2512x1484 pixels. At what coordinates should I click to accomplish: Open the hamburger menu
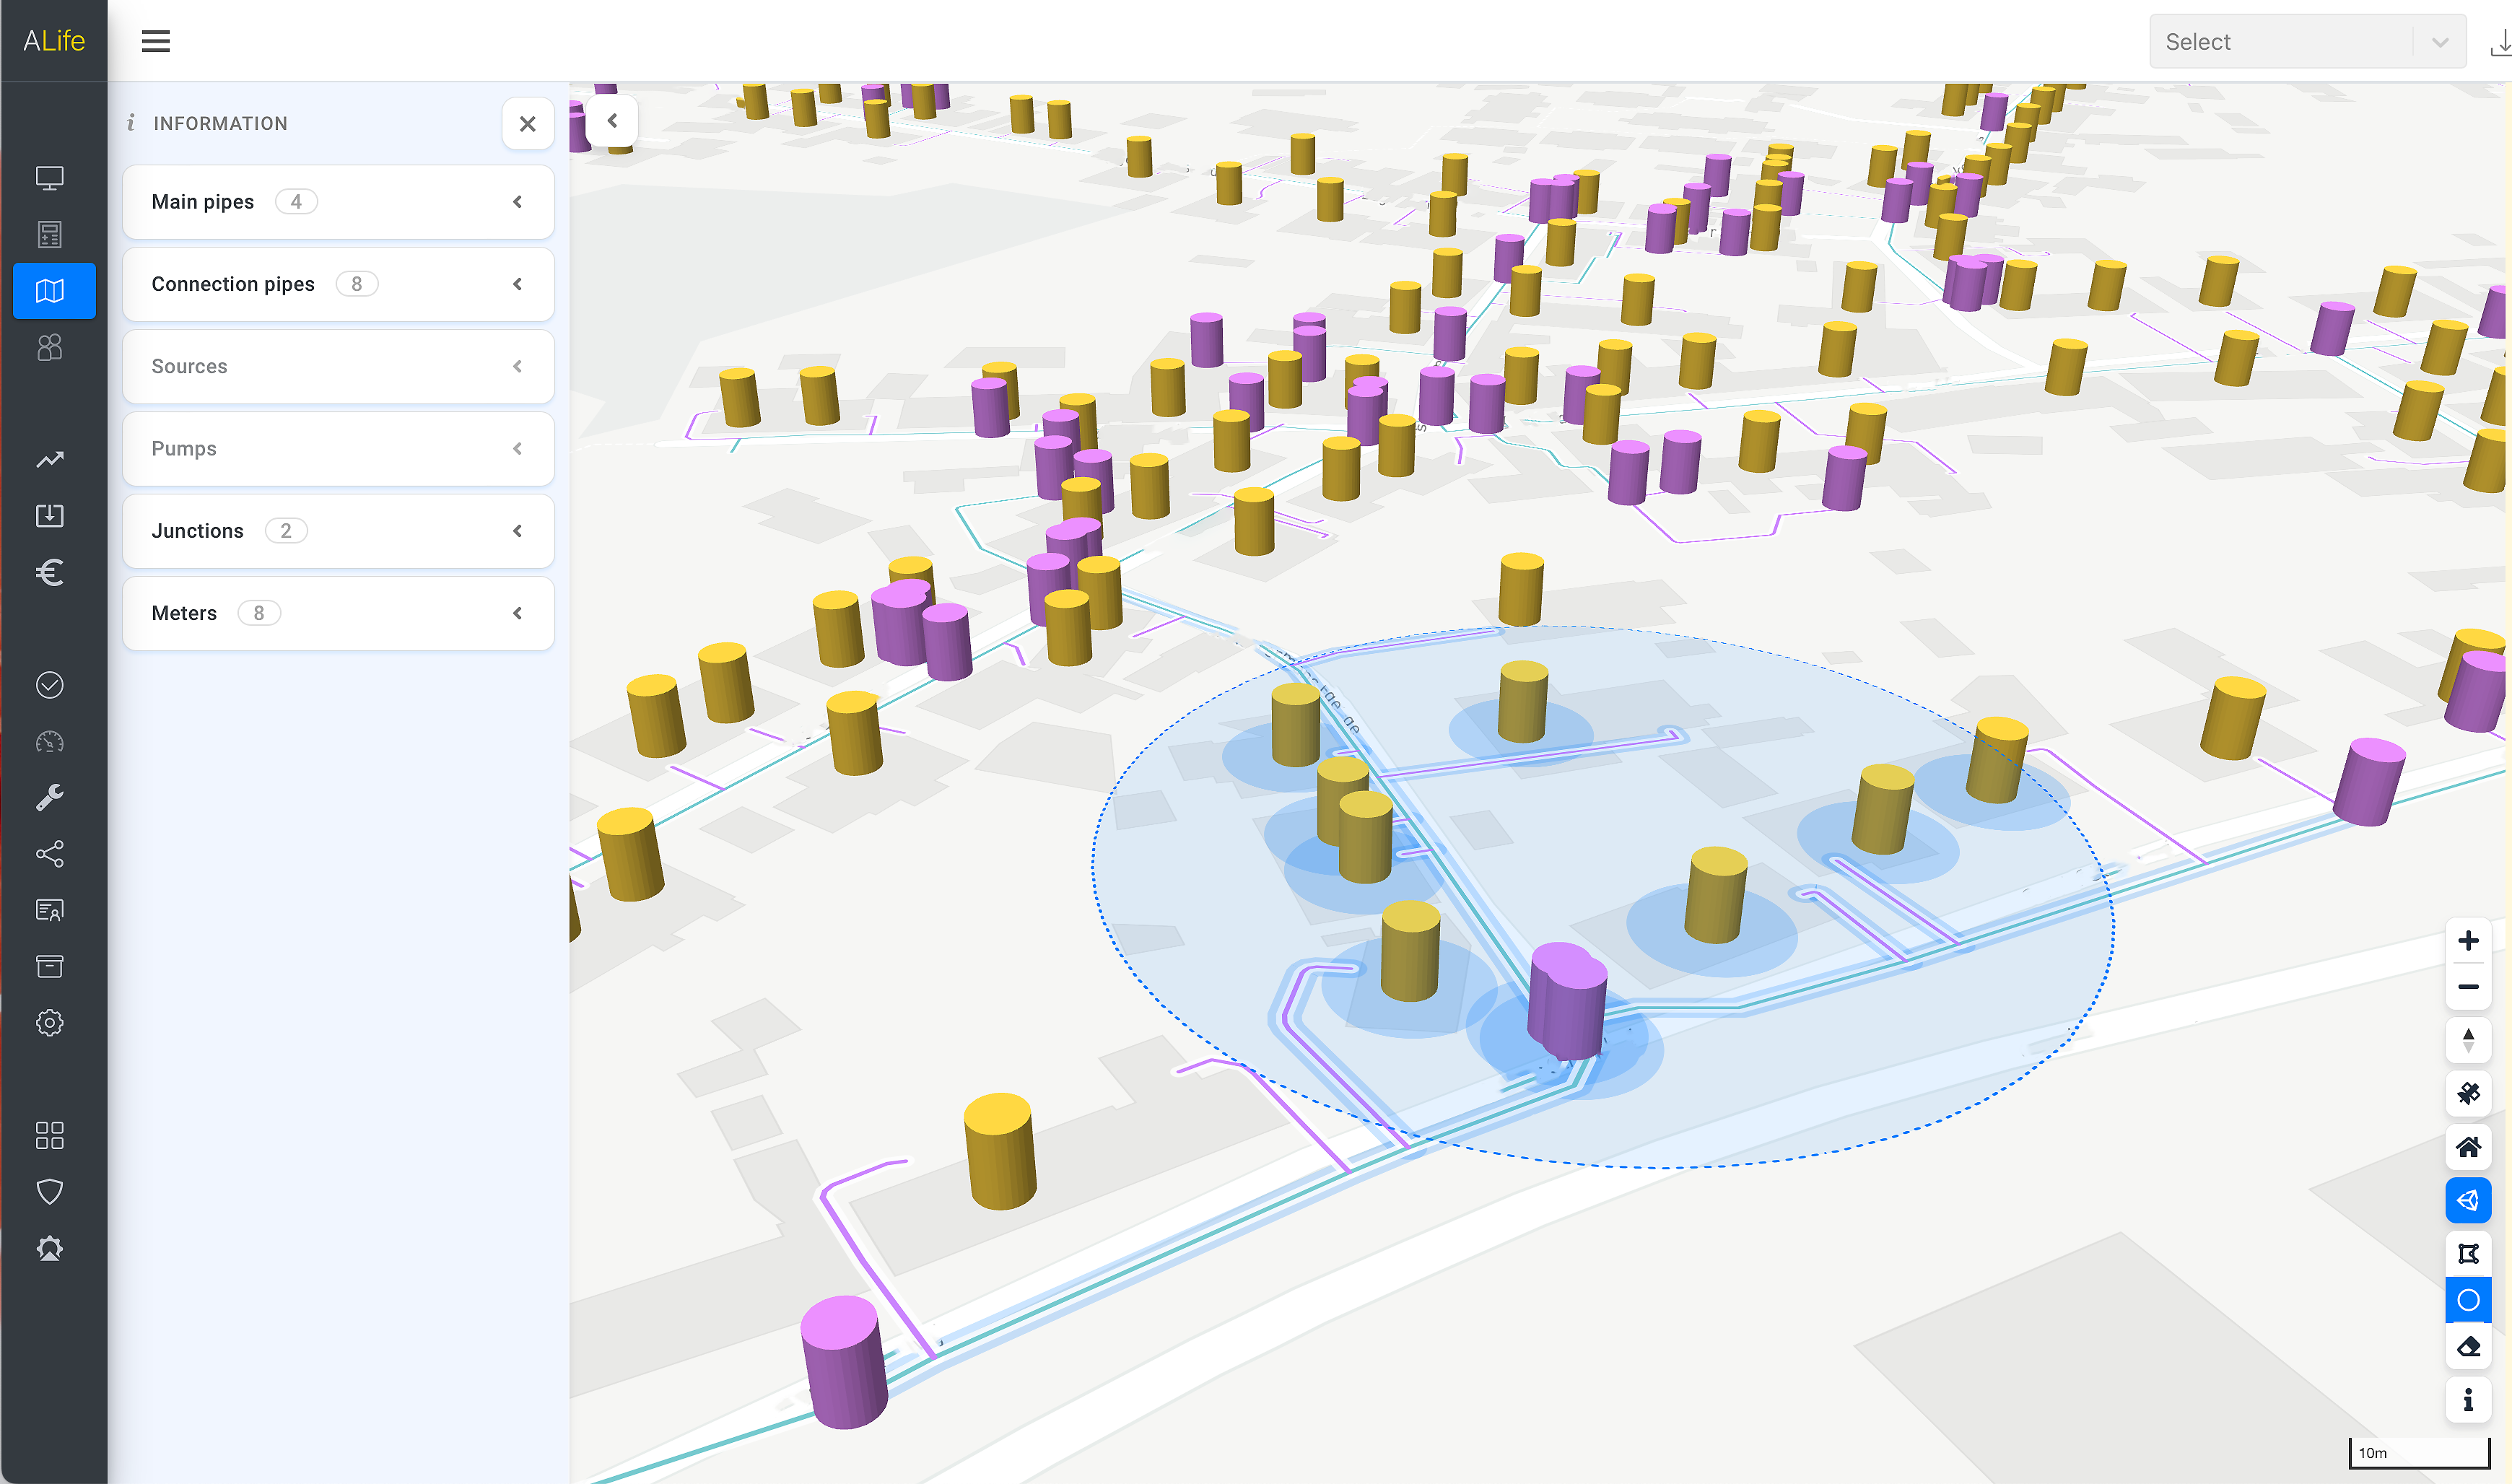click(x=156, y=42)
